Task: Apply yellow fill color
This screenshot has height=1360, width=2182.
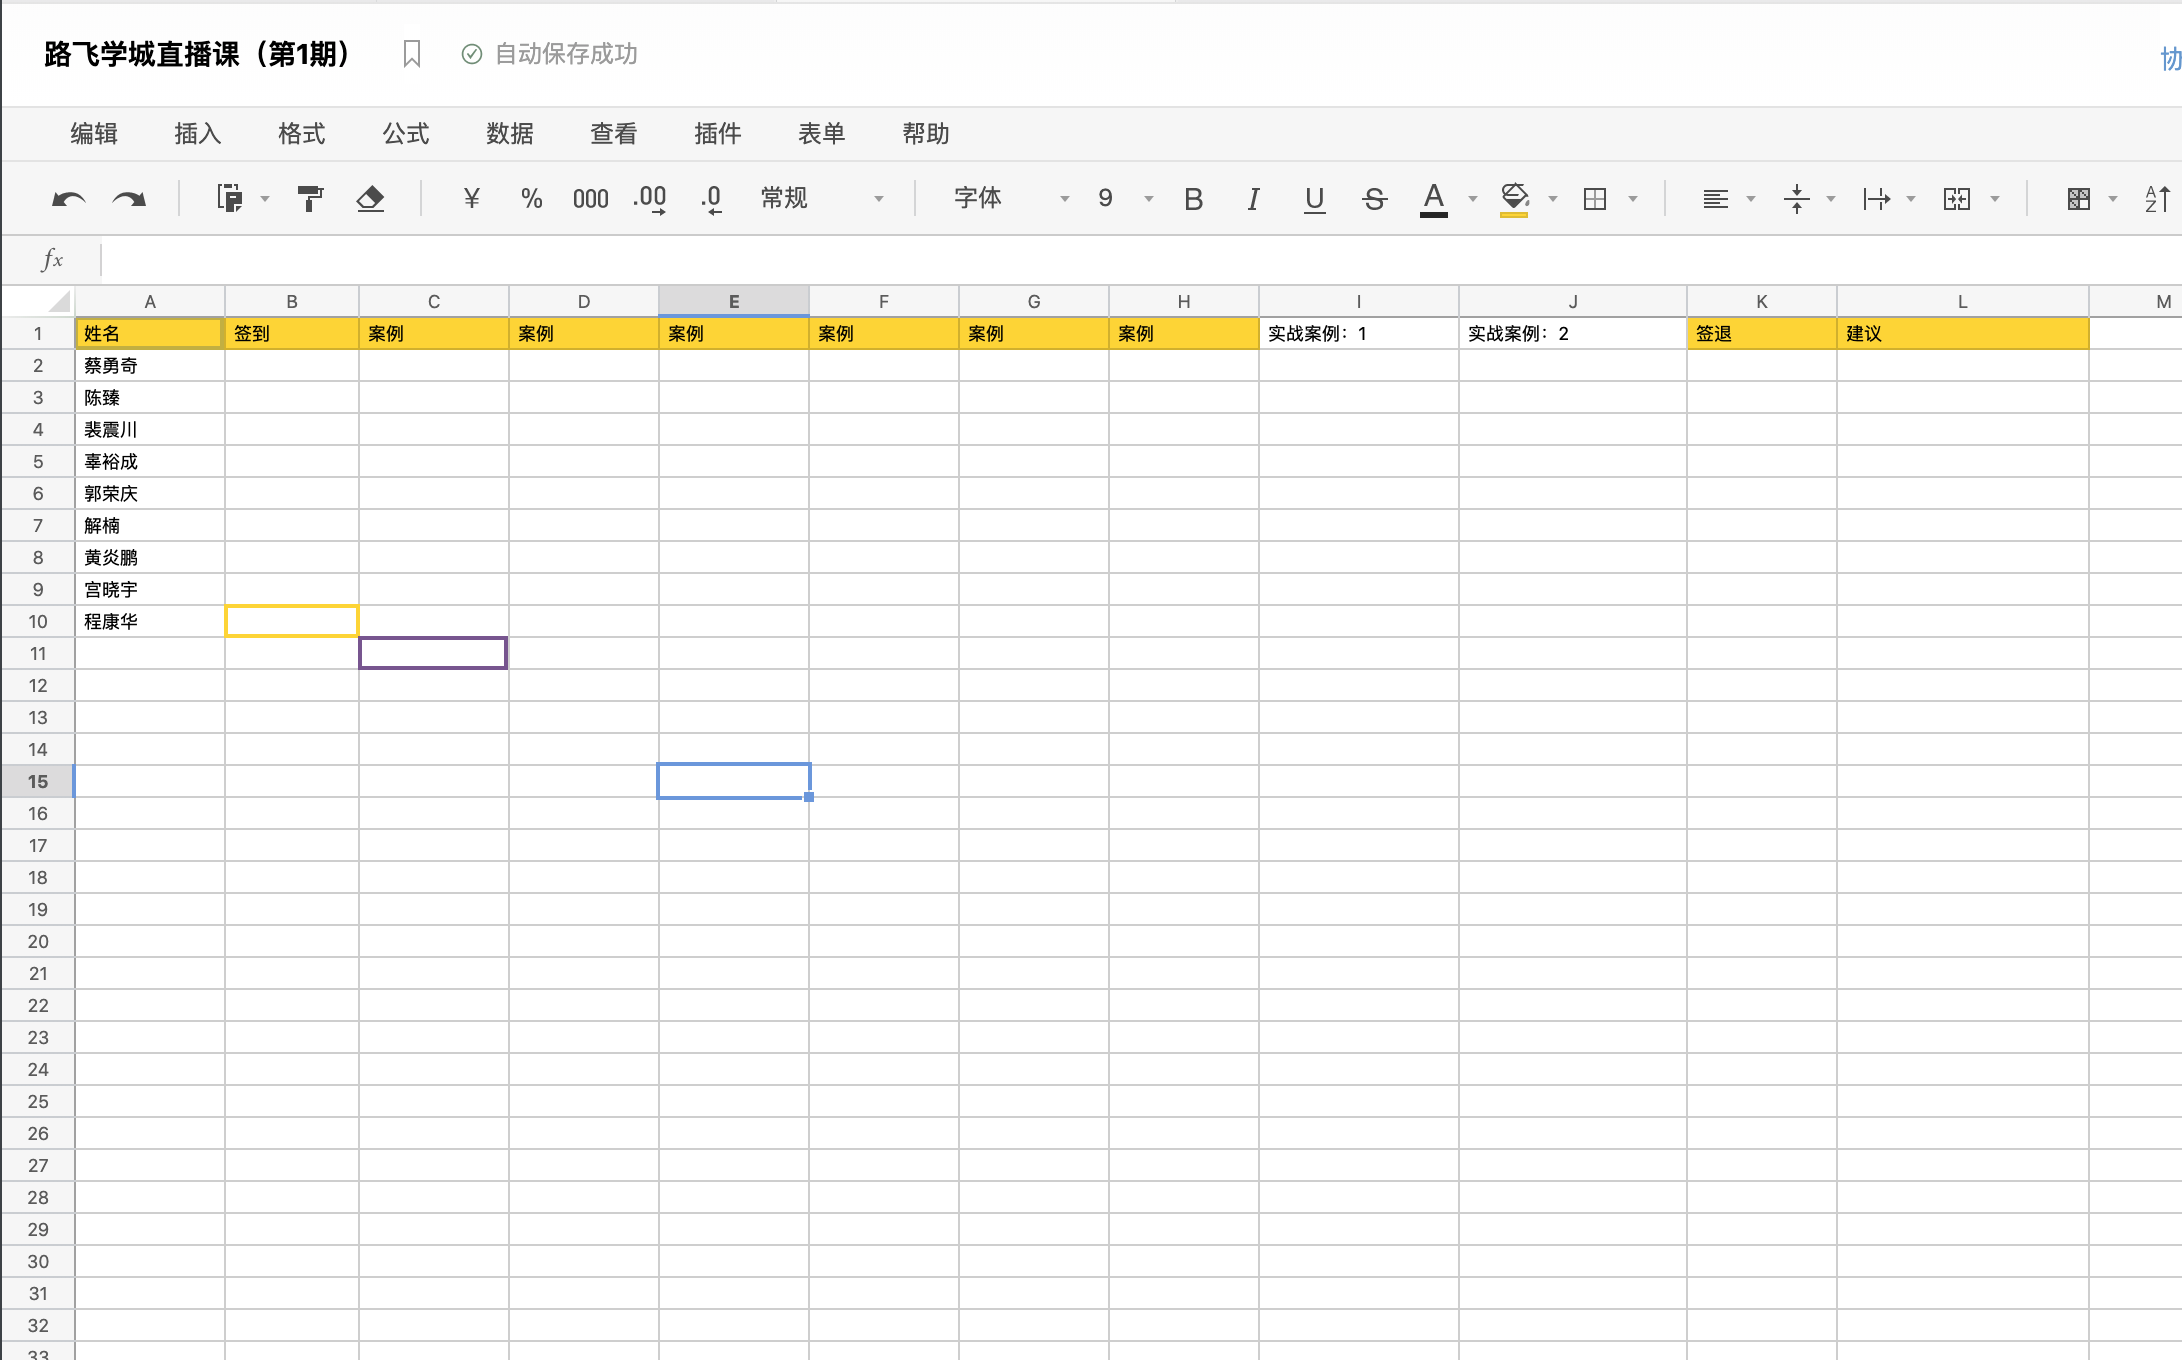Action: (x=1514, y=199)
